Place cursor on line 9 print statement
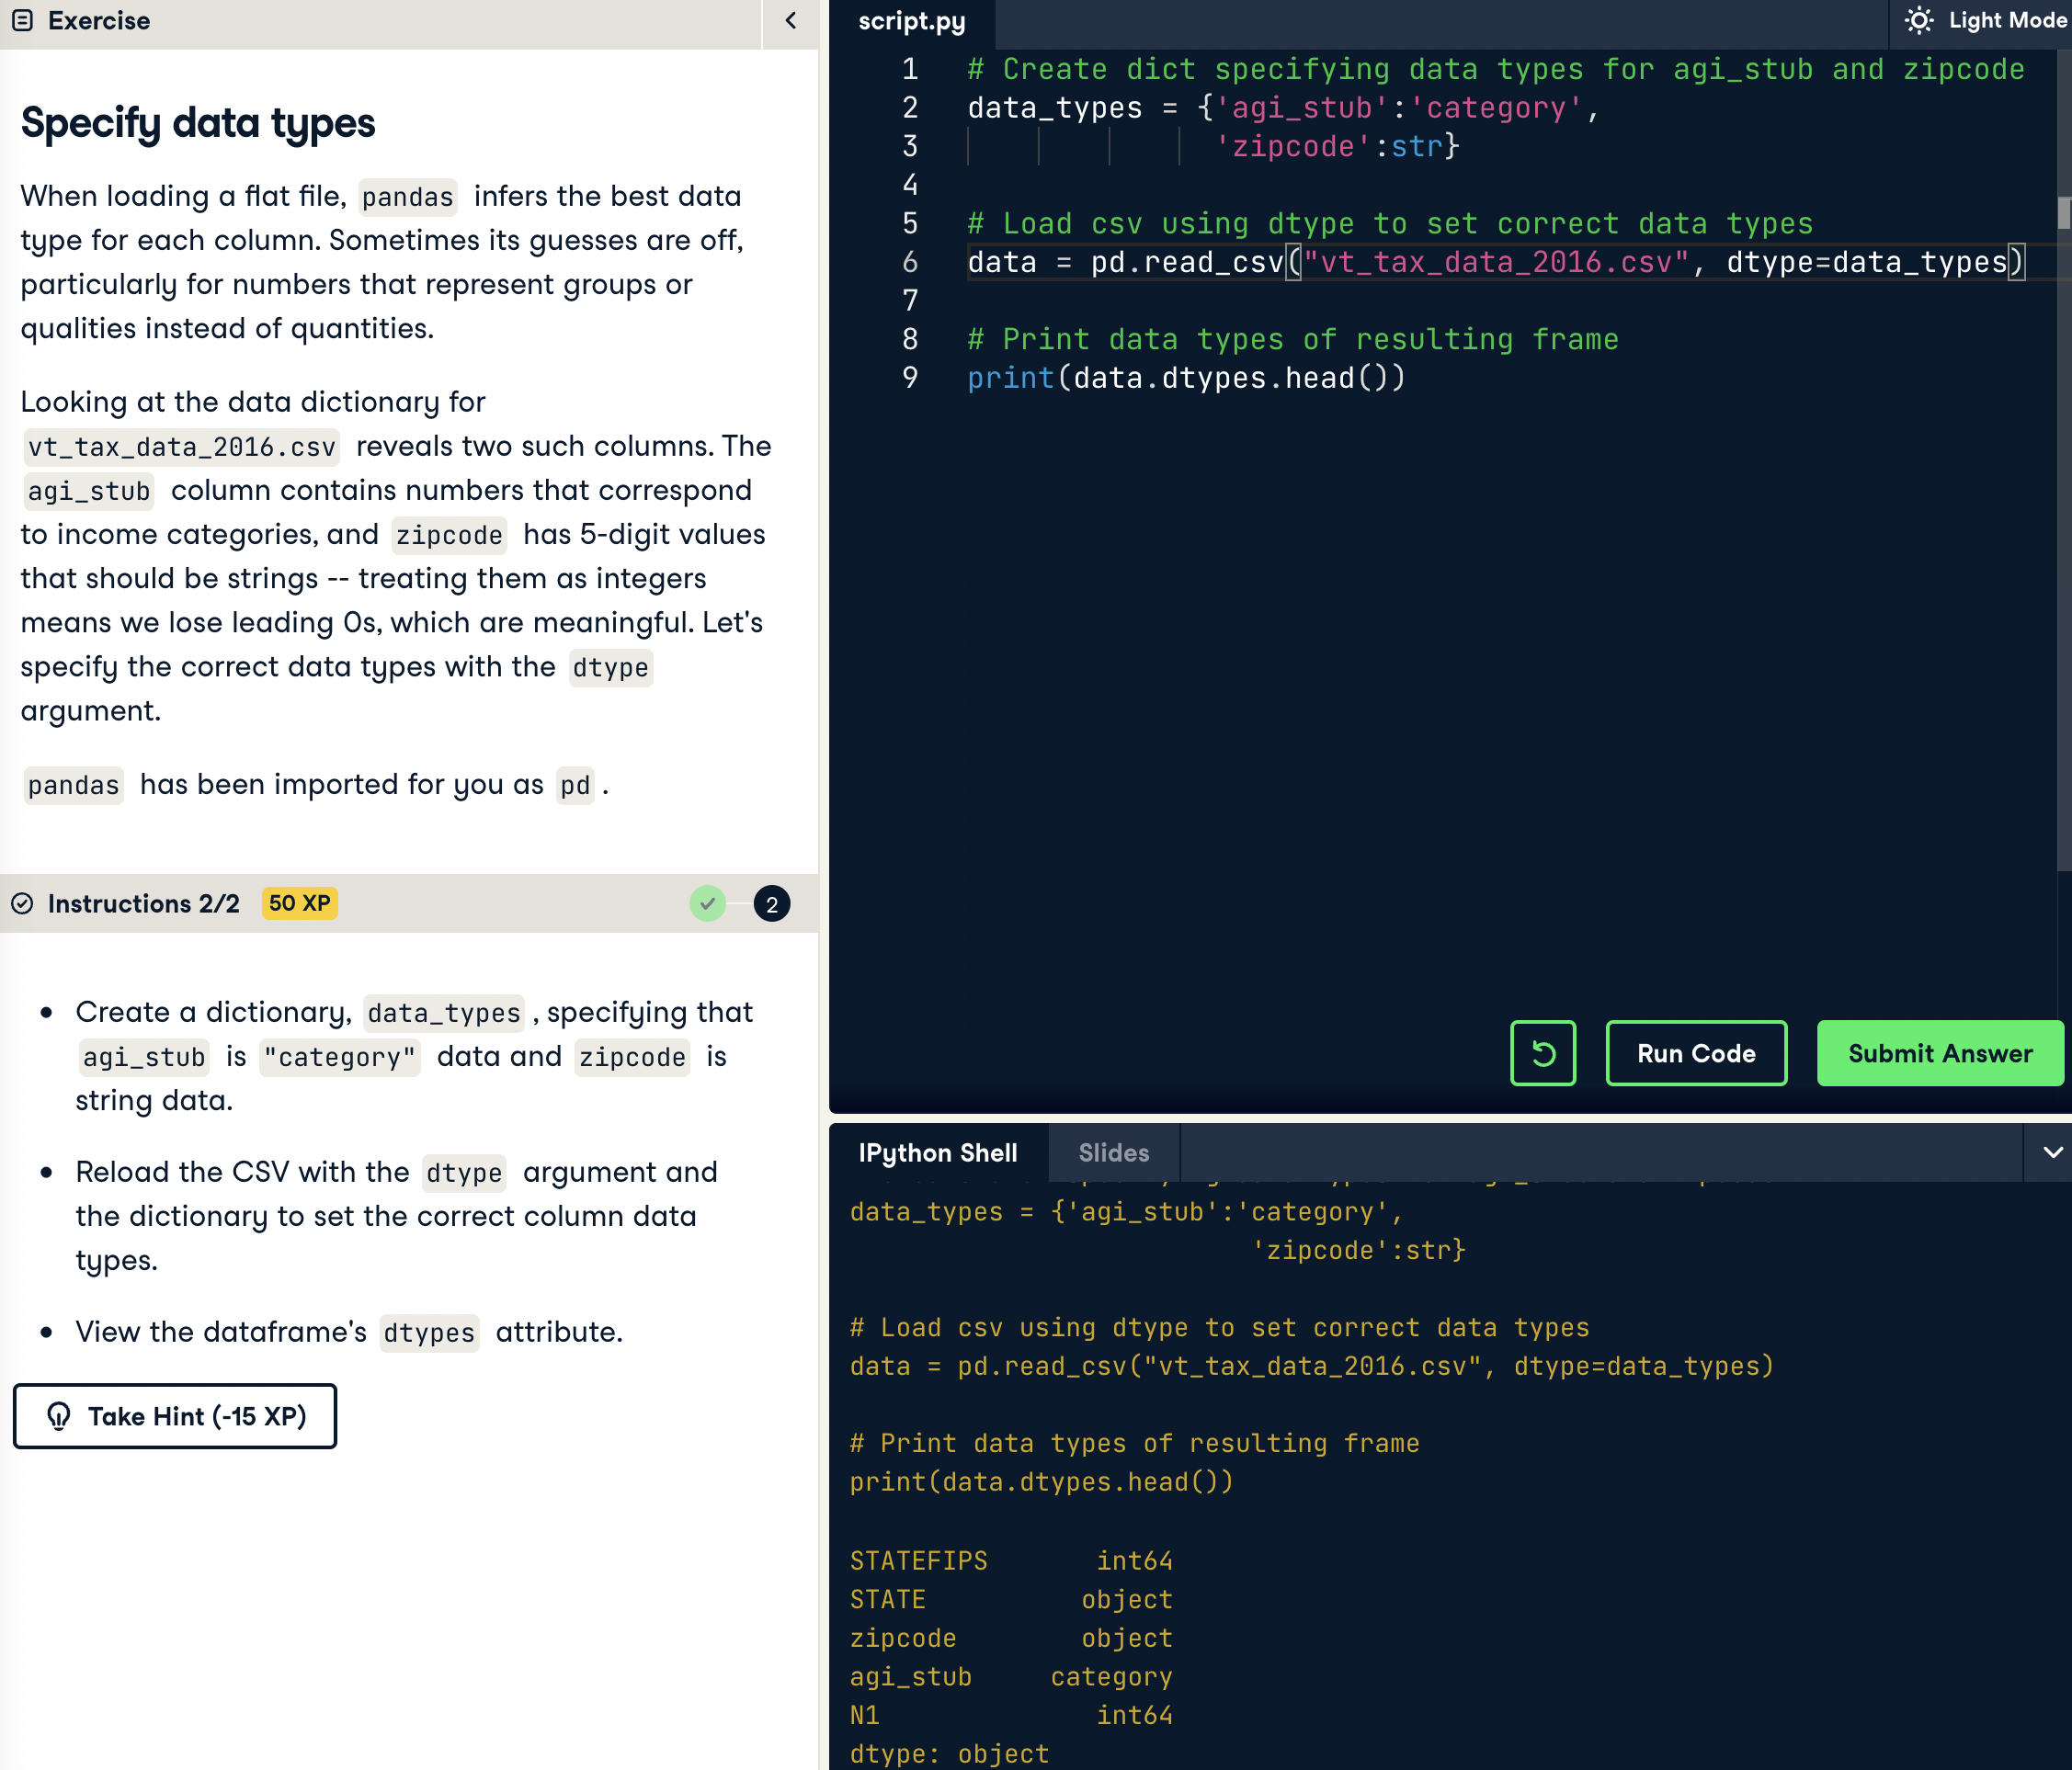Viewport: 2072px width, 1770px height. pos(1185,378)
